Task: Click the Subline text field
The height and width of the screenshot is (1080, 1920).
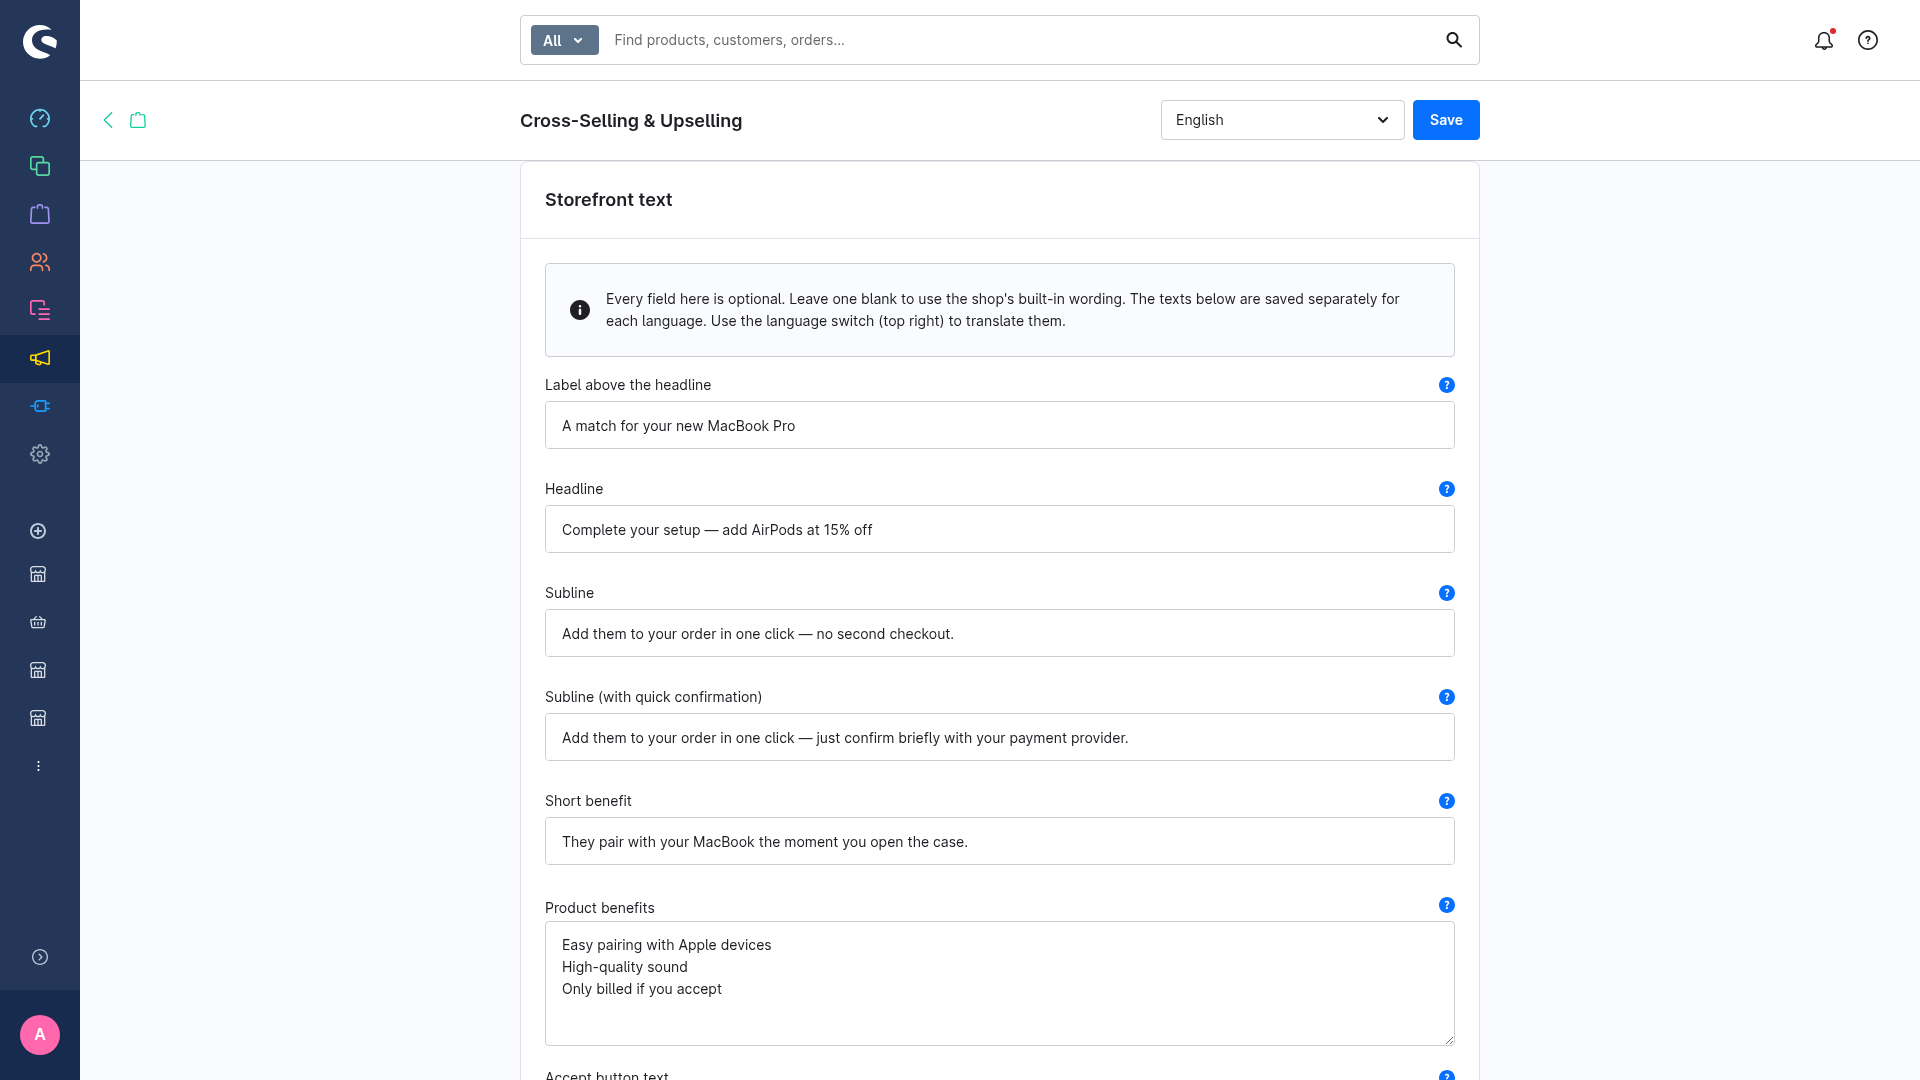Action: (1000, 633)
